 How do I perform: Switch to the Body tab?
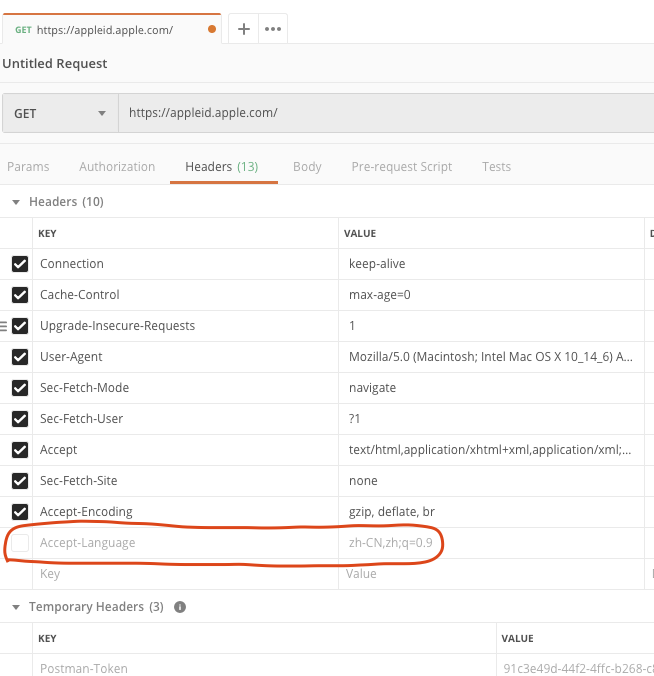tap(307, 166)
